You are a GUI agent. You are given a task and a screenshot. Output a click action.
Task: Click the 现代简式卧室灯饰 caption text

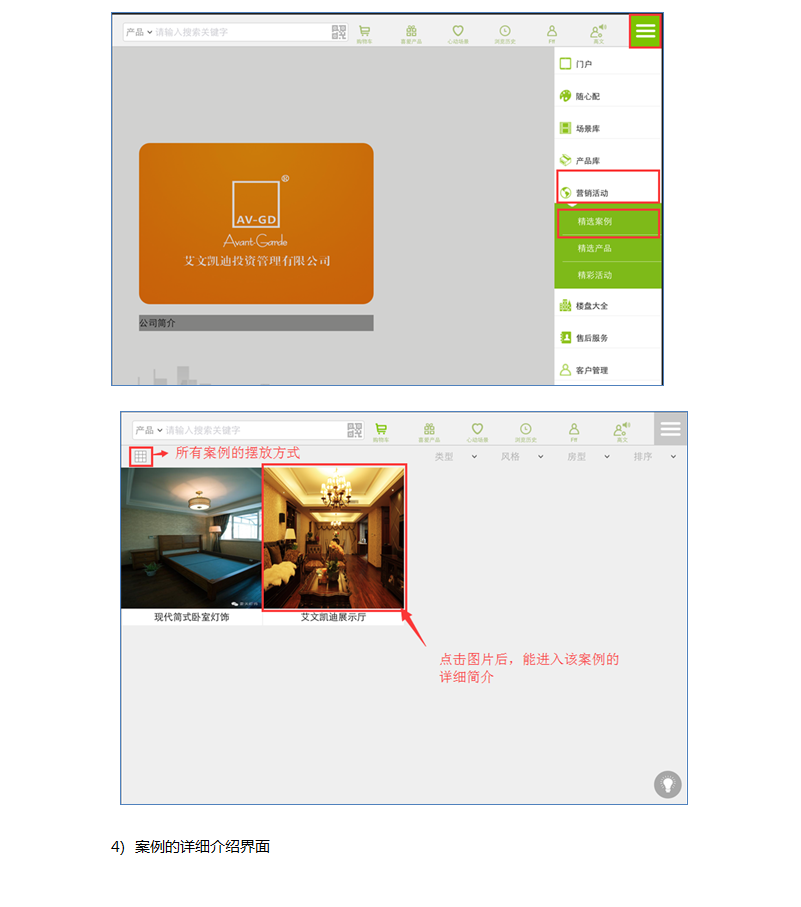pos(191,617)
